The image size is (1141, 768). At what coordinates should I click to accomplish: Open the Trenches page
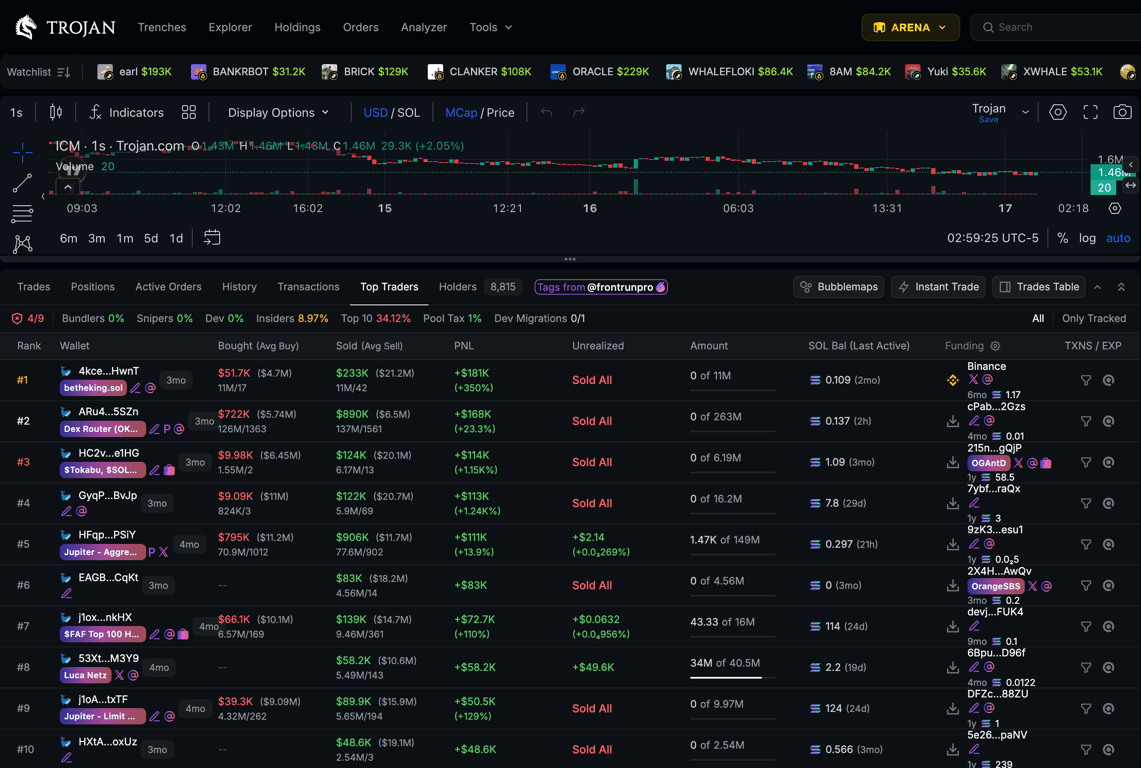162,27
